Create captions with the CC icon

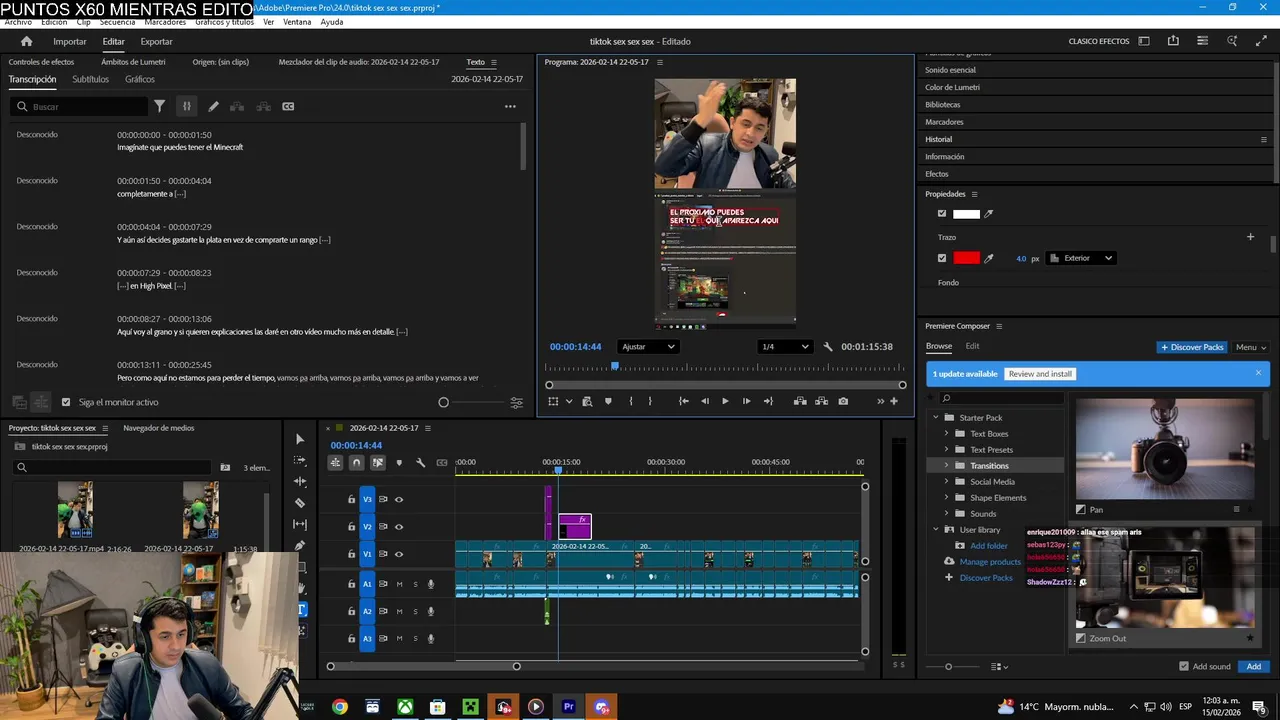[288, 106]
